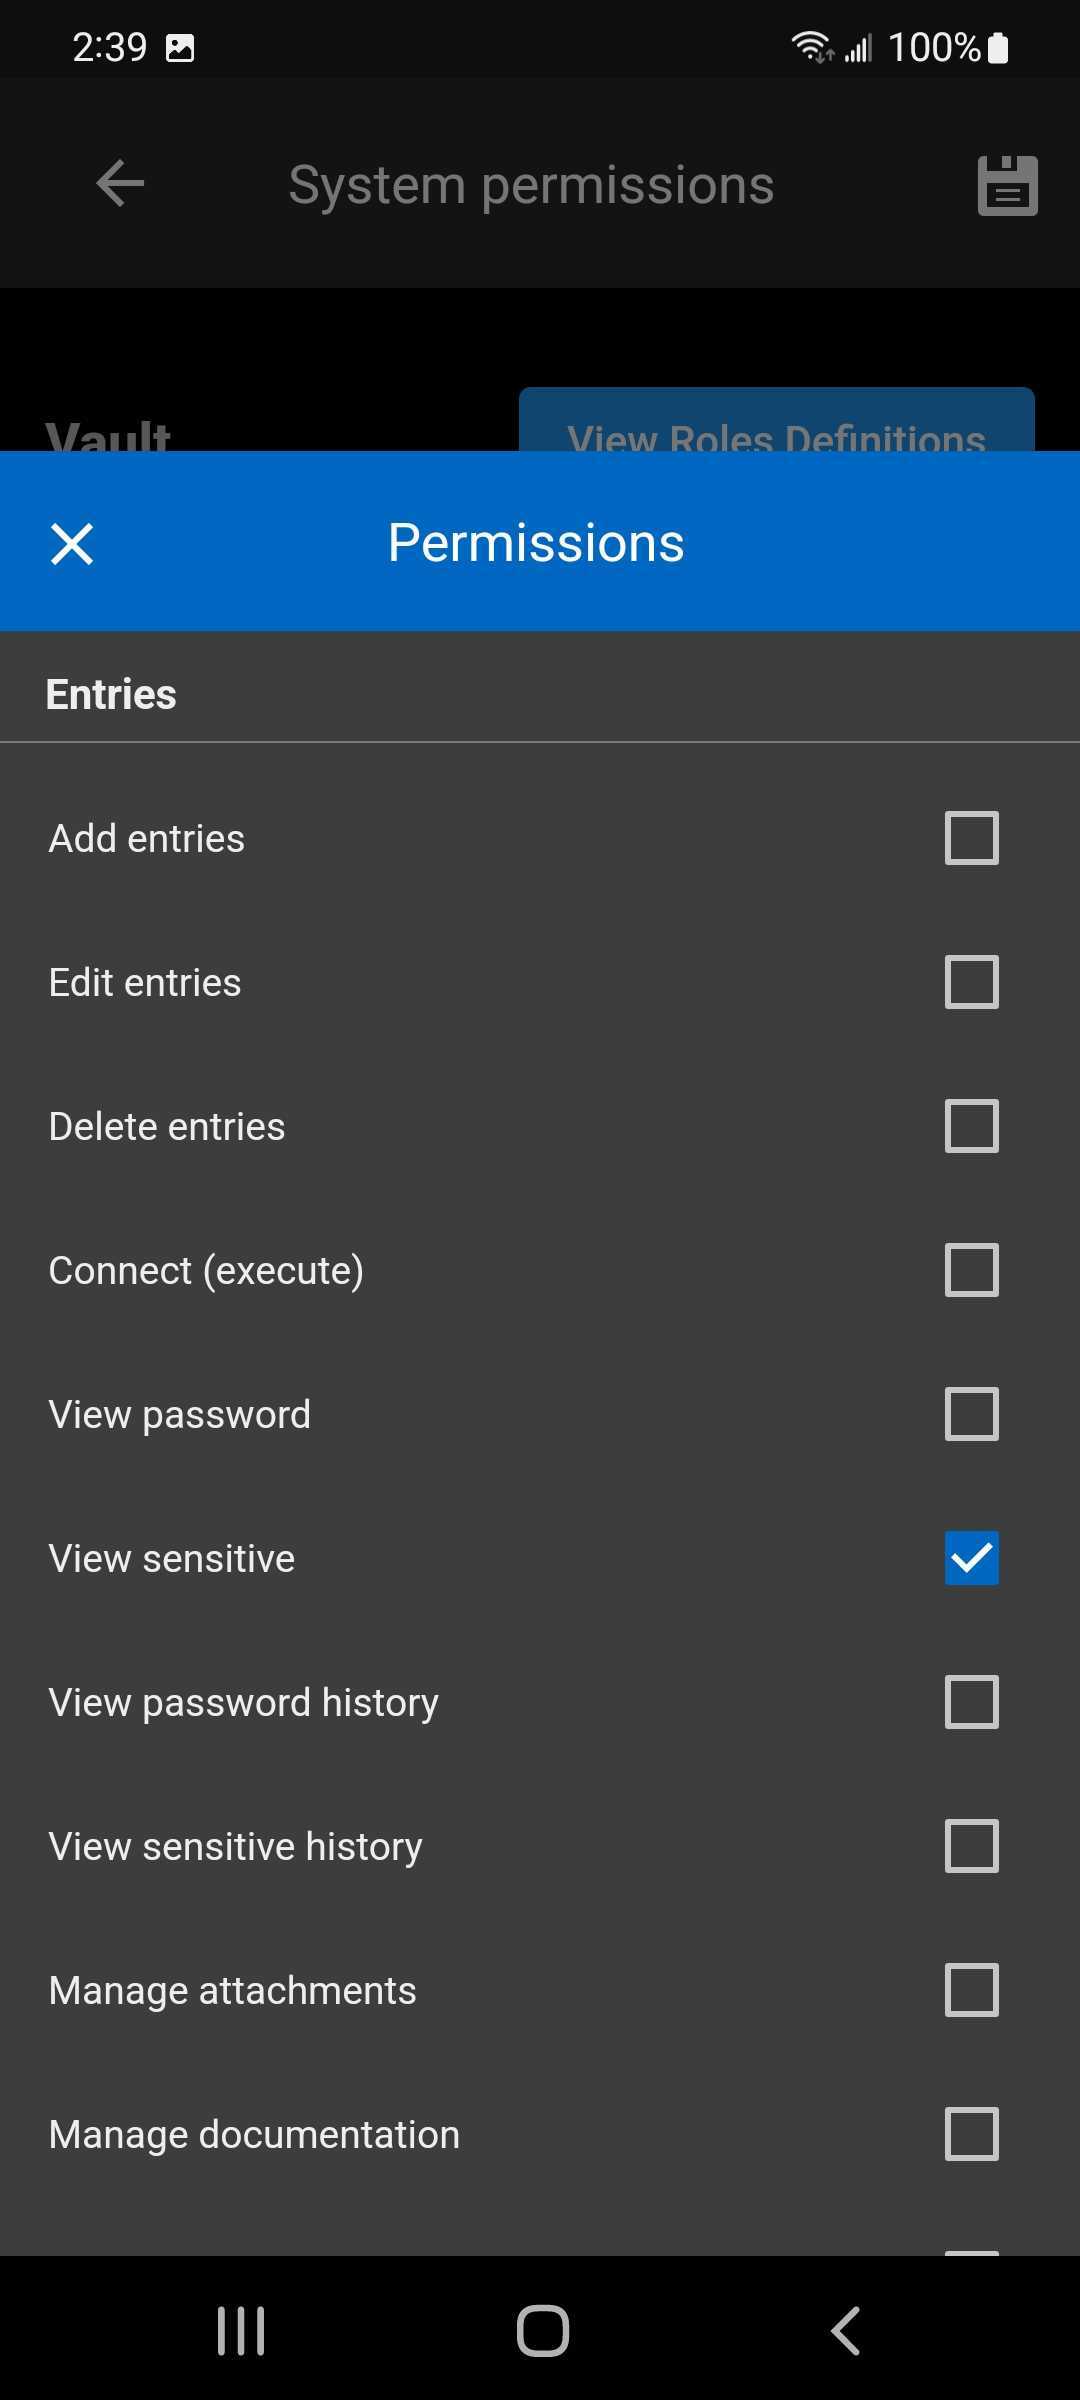The width and height of the screenshot is (1080, 2400).
Task: Enable Manage documentation checkbox
Action: [x=971, y=2134]
